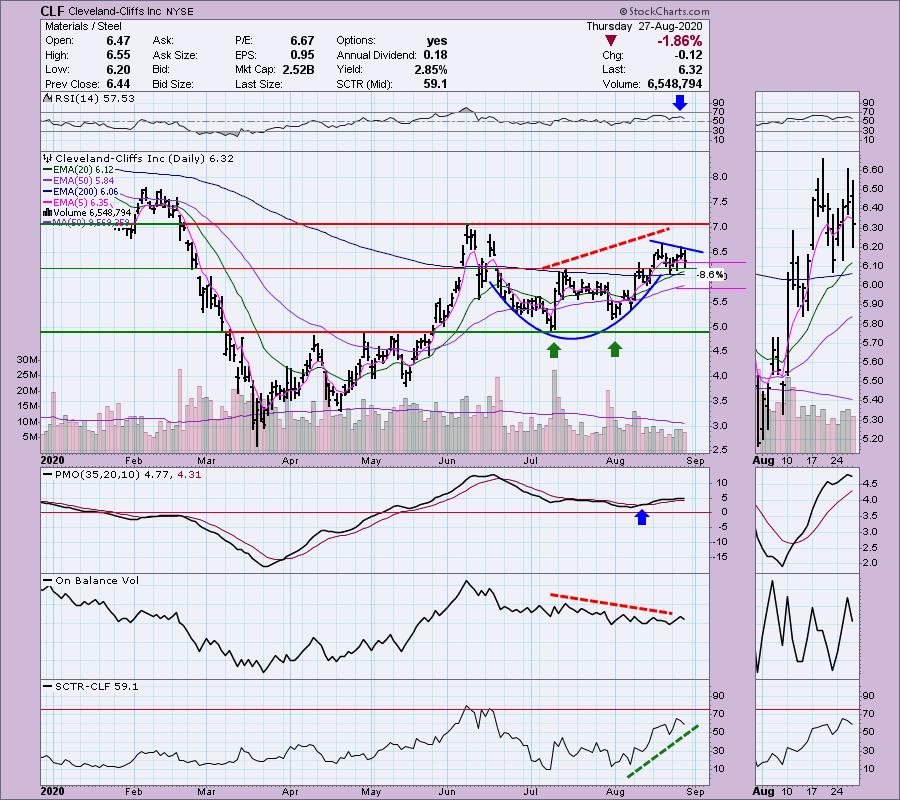The width and height of the screenshot is (900, 800).
Task: Click the Last Size label in the header
Action: (x=258, y=84)
